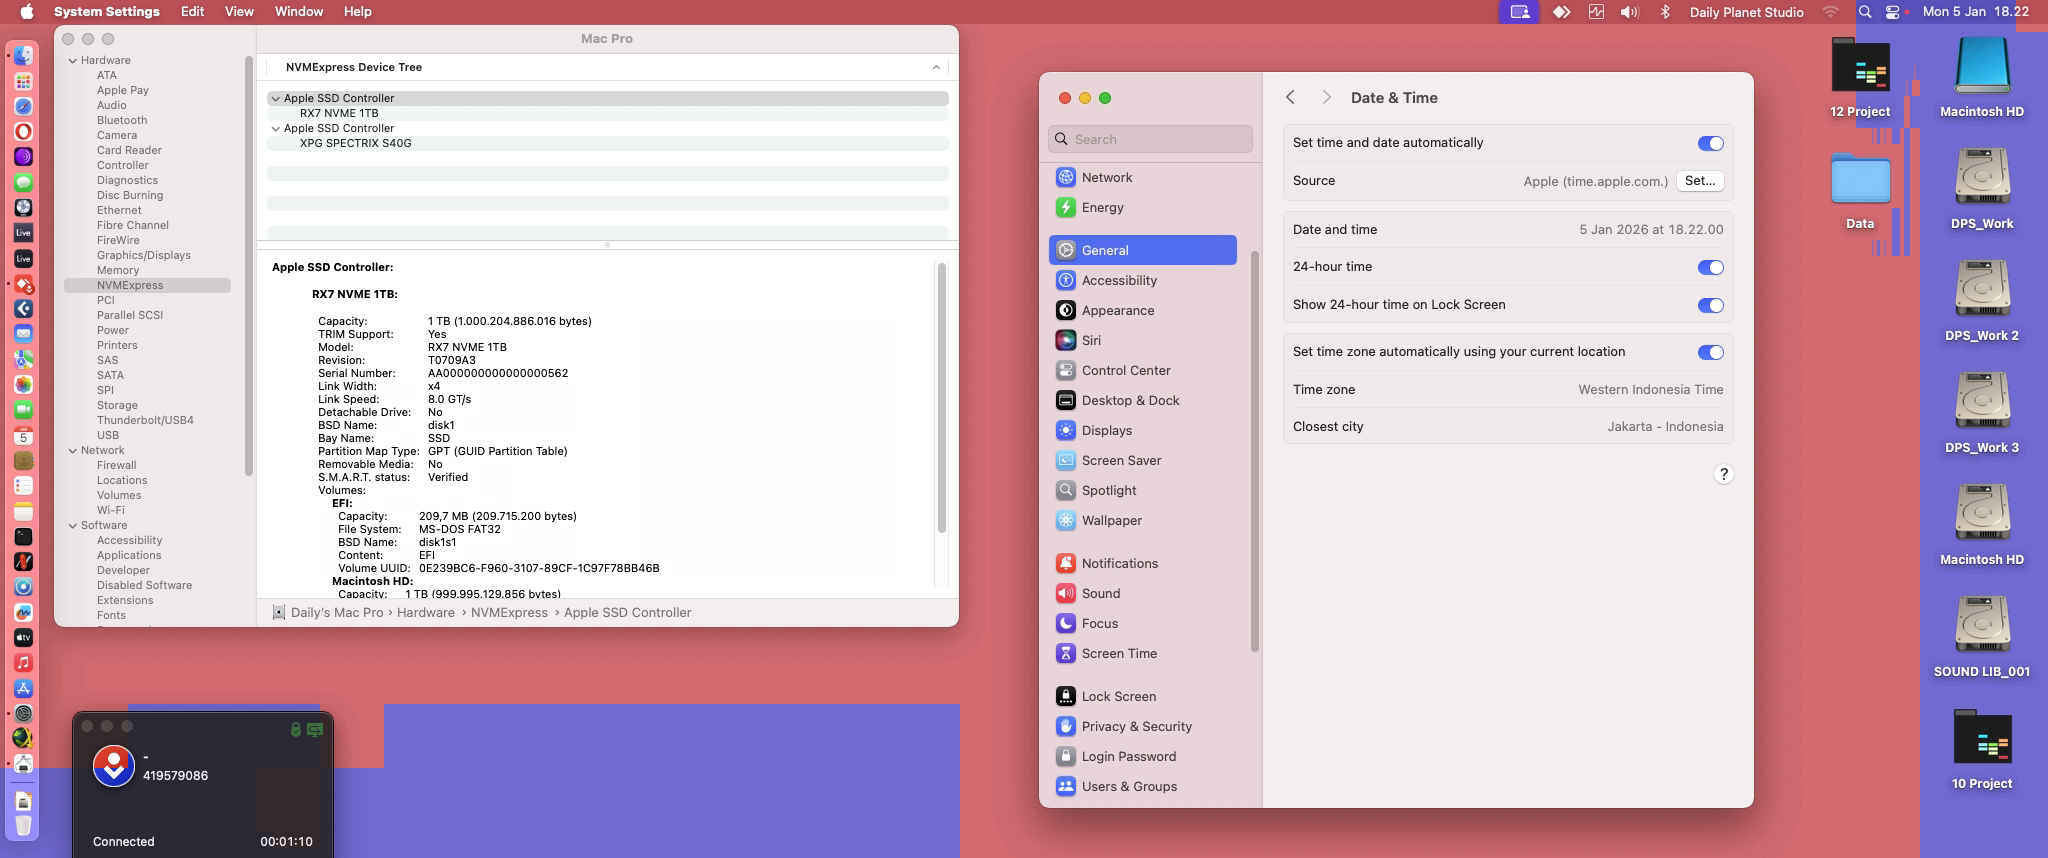Open the Date & Time help button
2048x858 pixels.
1723,474
